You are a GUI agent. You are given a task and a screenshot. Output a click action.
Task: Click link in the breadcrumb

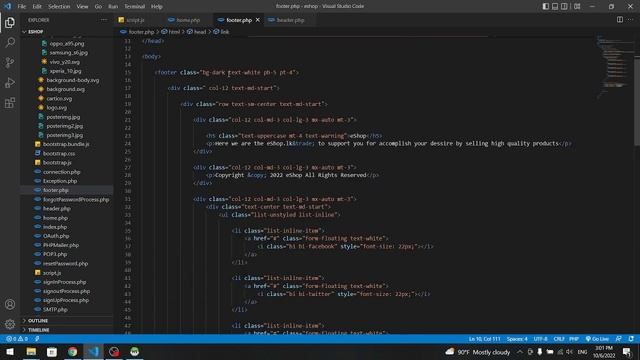click(224, 32)
